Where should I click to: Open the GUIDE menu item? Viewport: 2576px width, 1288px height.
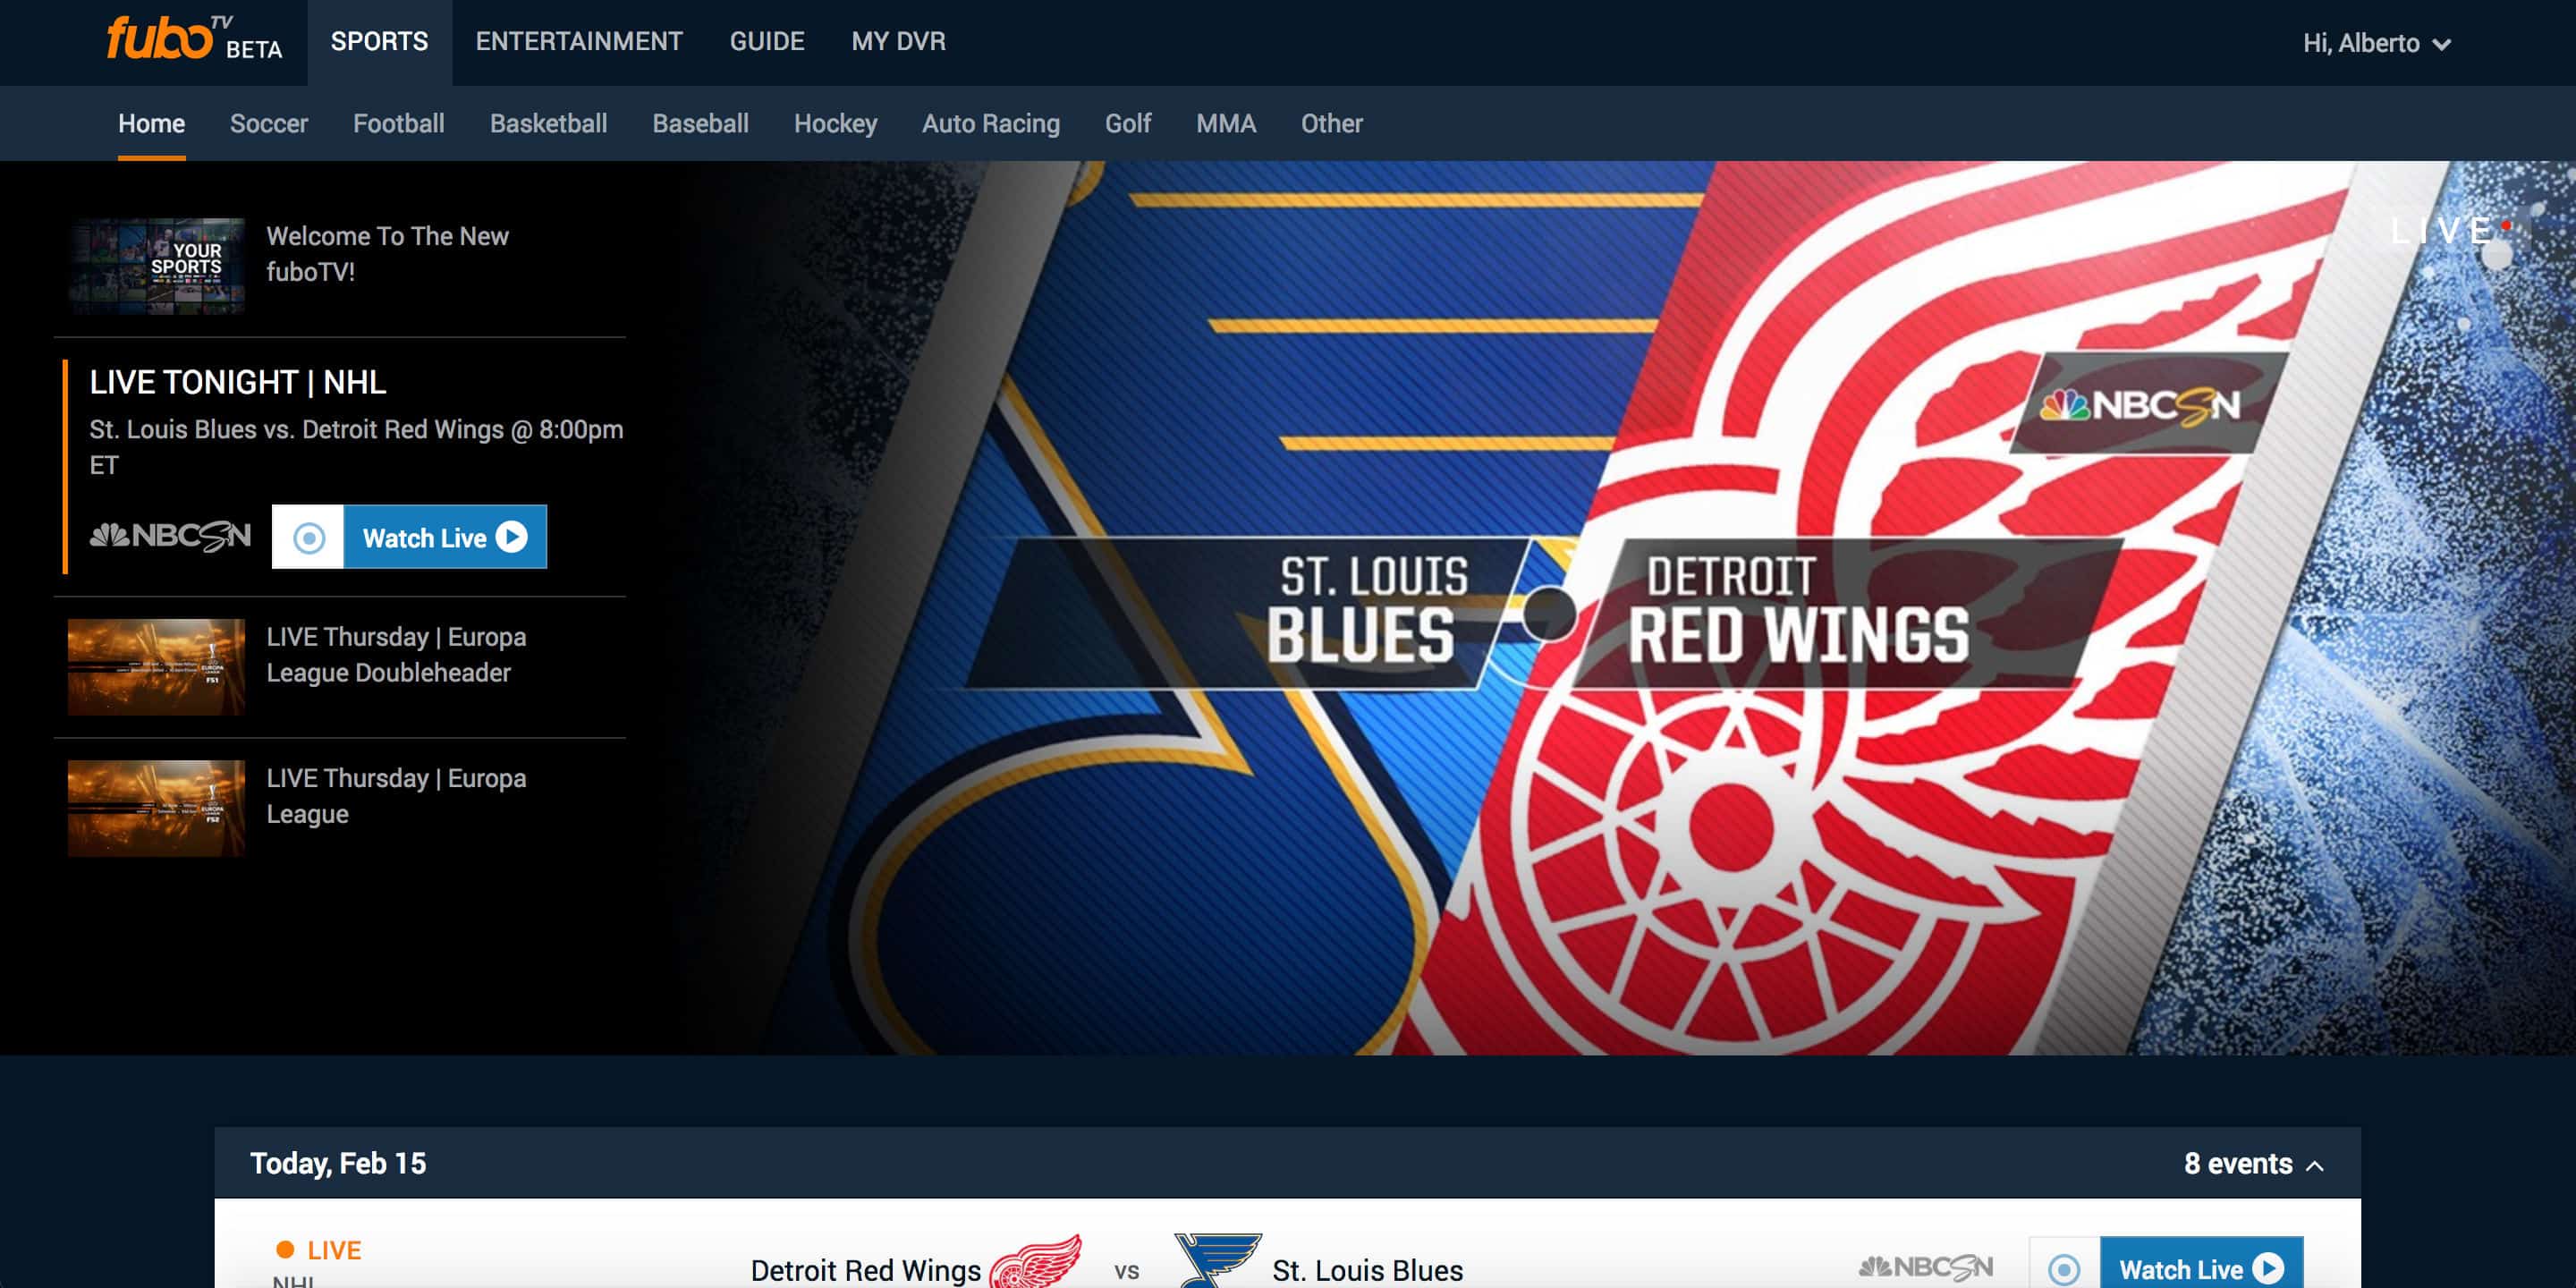coord(767,41)
